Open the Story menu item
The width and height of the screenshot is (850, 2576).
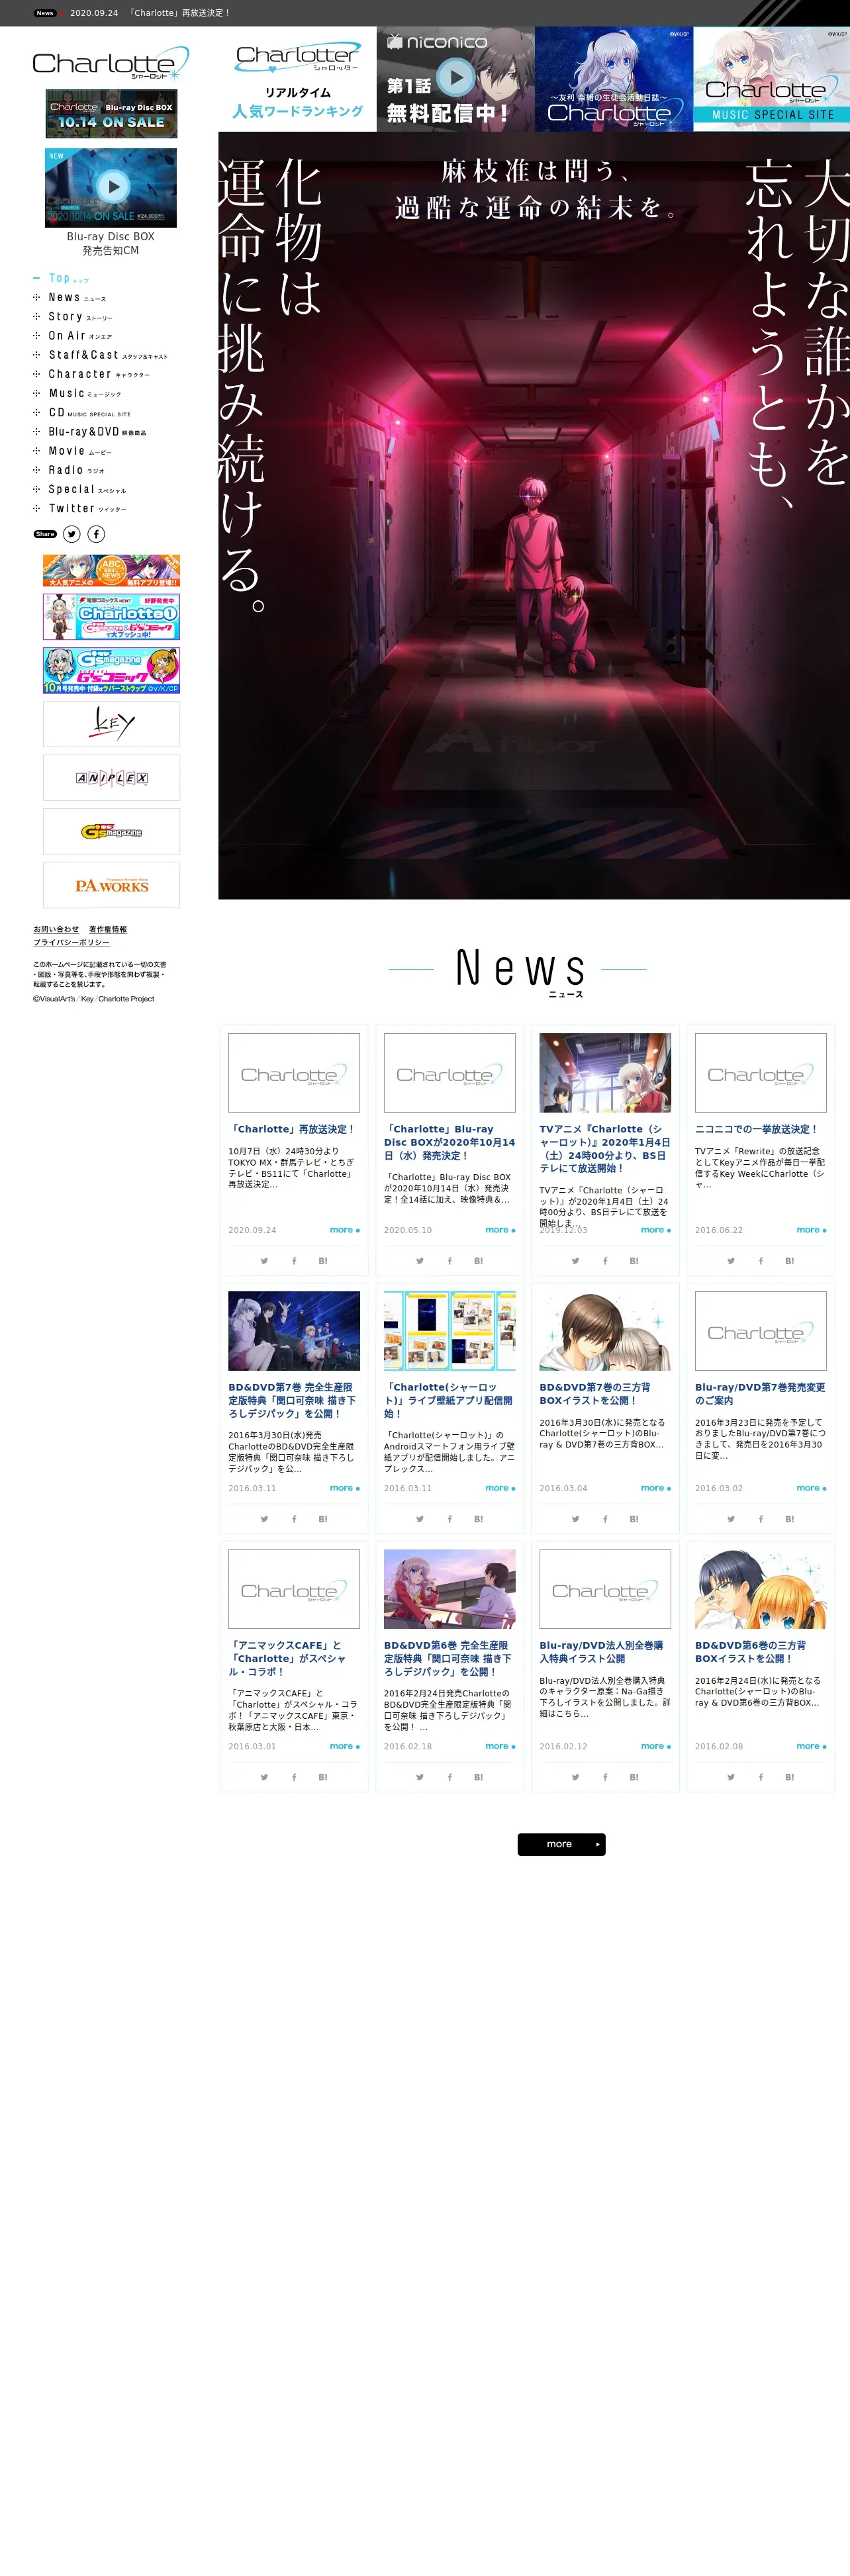coord(72,316)
